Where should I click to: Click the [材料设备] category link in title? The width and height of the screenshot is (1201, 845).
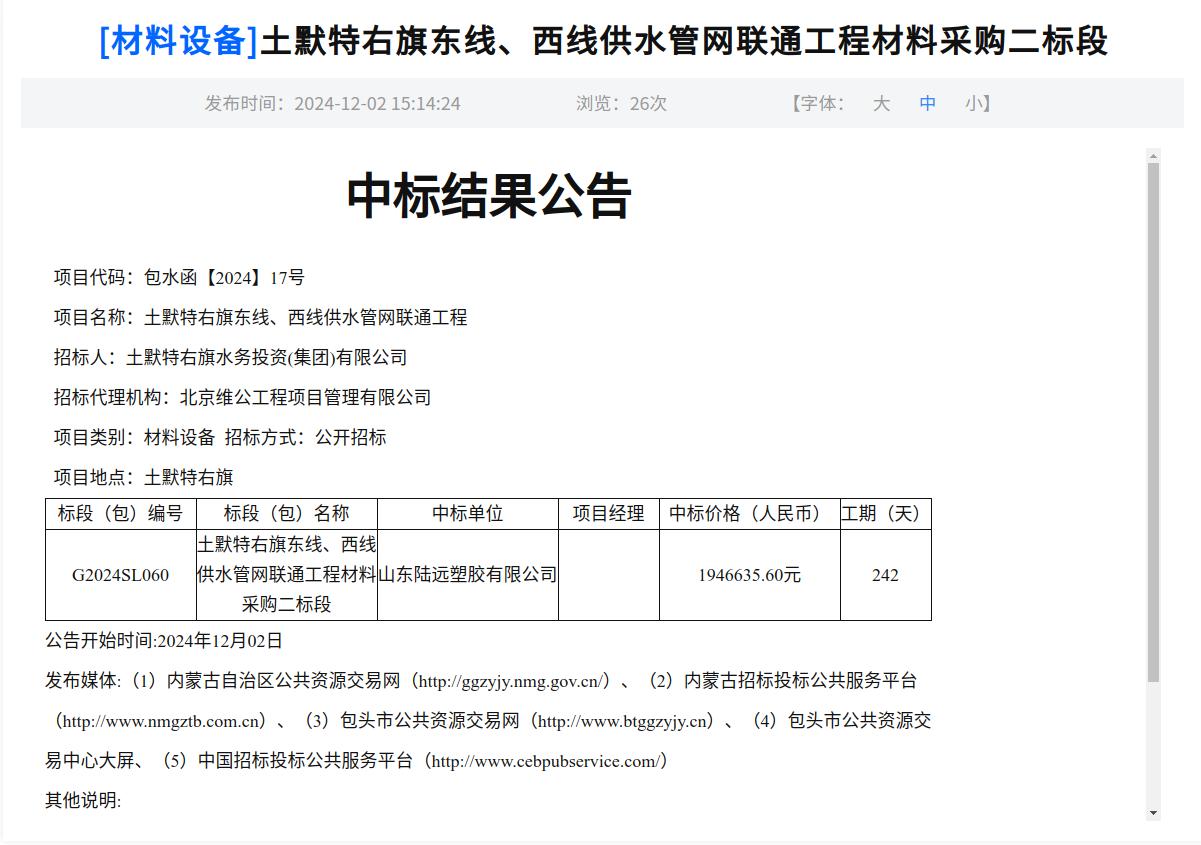[x=179, y=42]
